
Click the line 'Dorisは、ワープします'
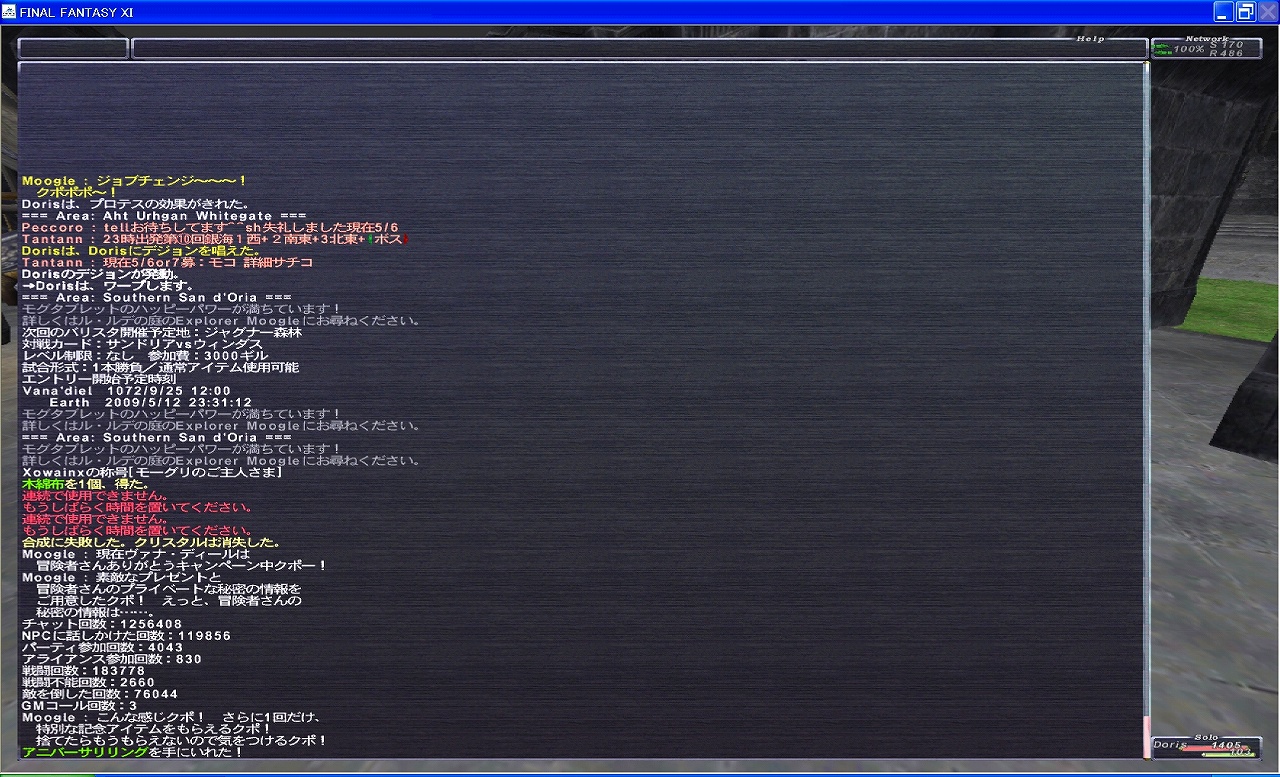pos(108,285)
